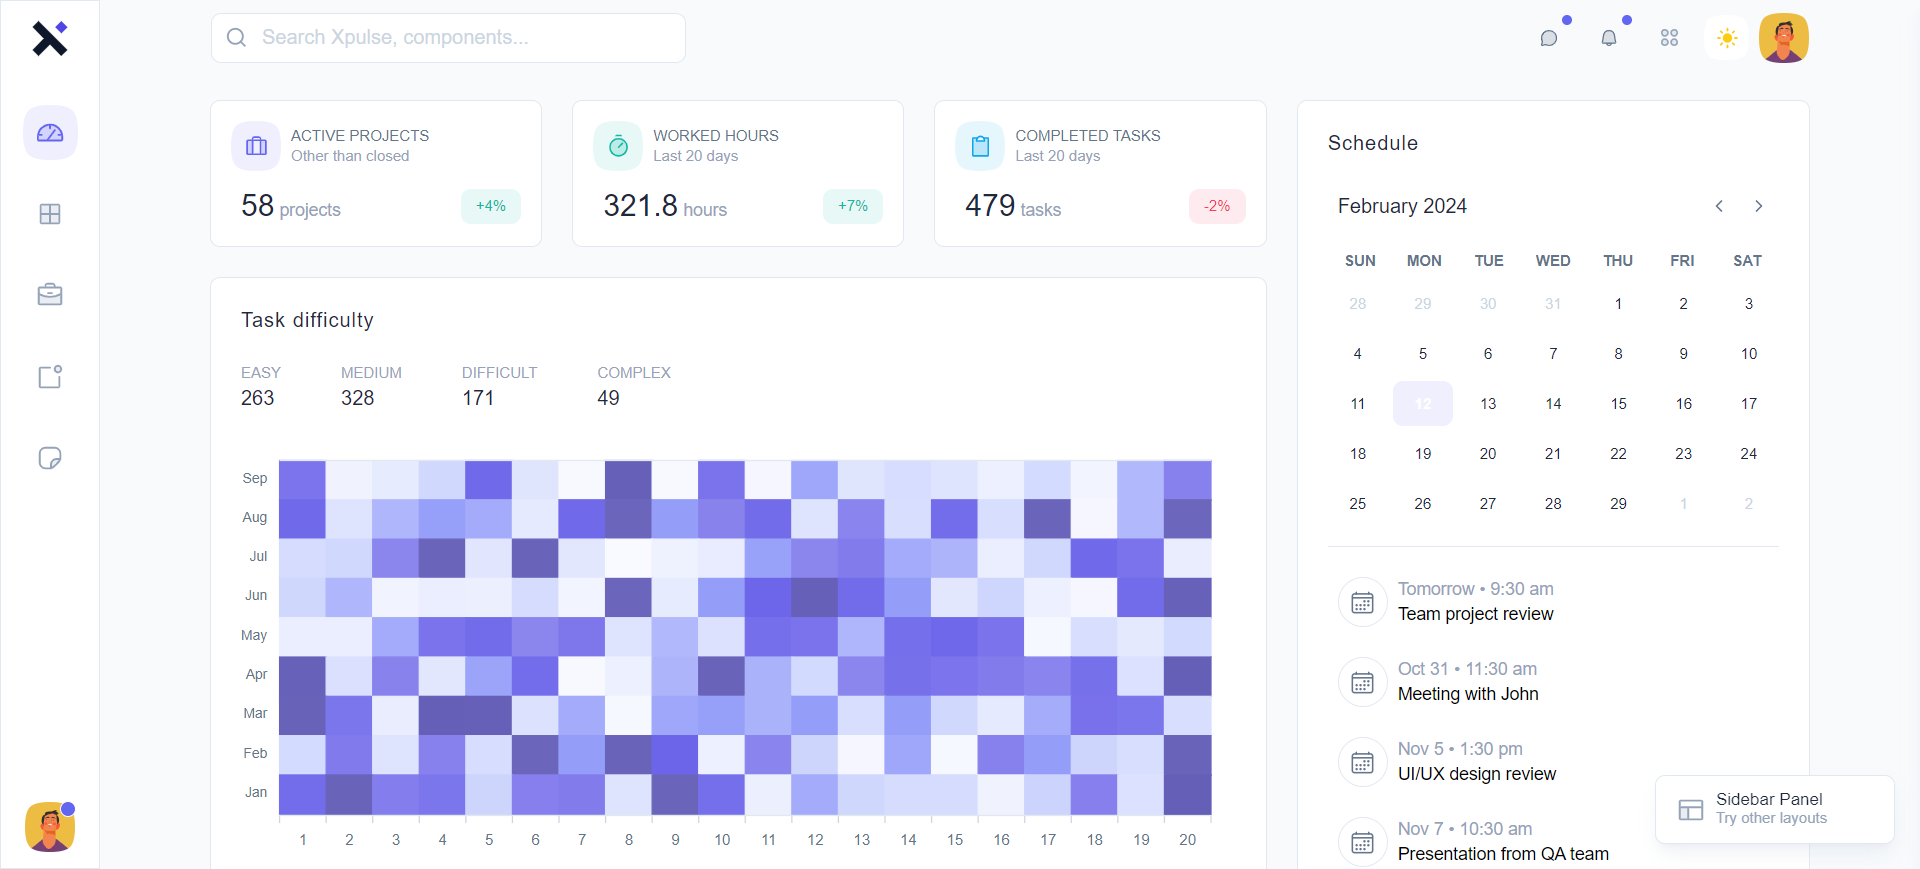Open the user avatar menu in header
The height and width of the screenshot is (869, 1920).
click(x=1784, y=38)
